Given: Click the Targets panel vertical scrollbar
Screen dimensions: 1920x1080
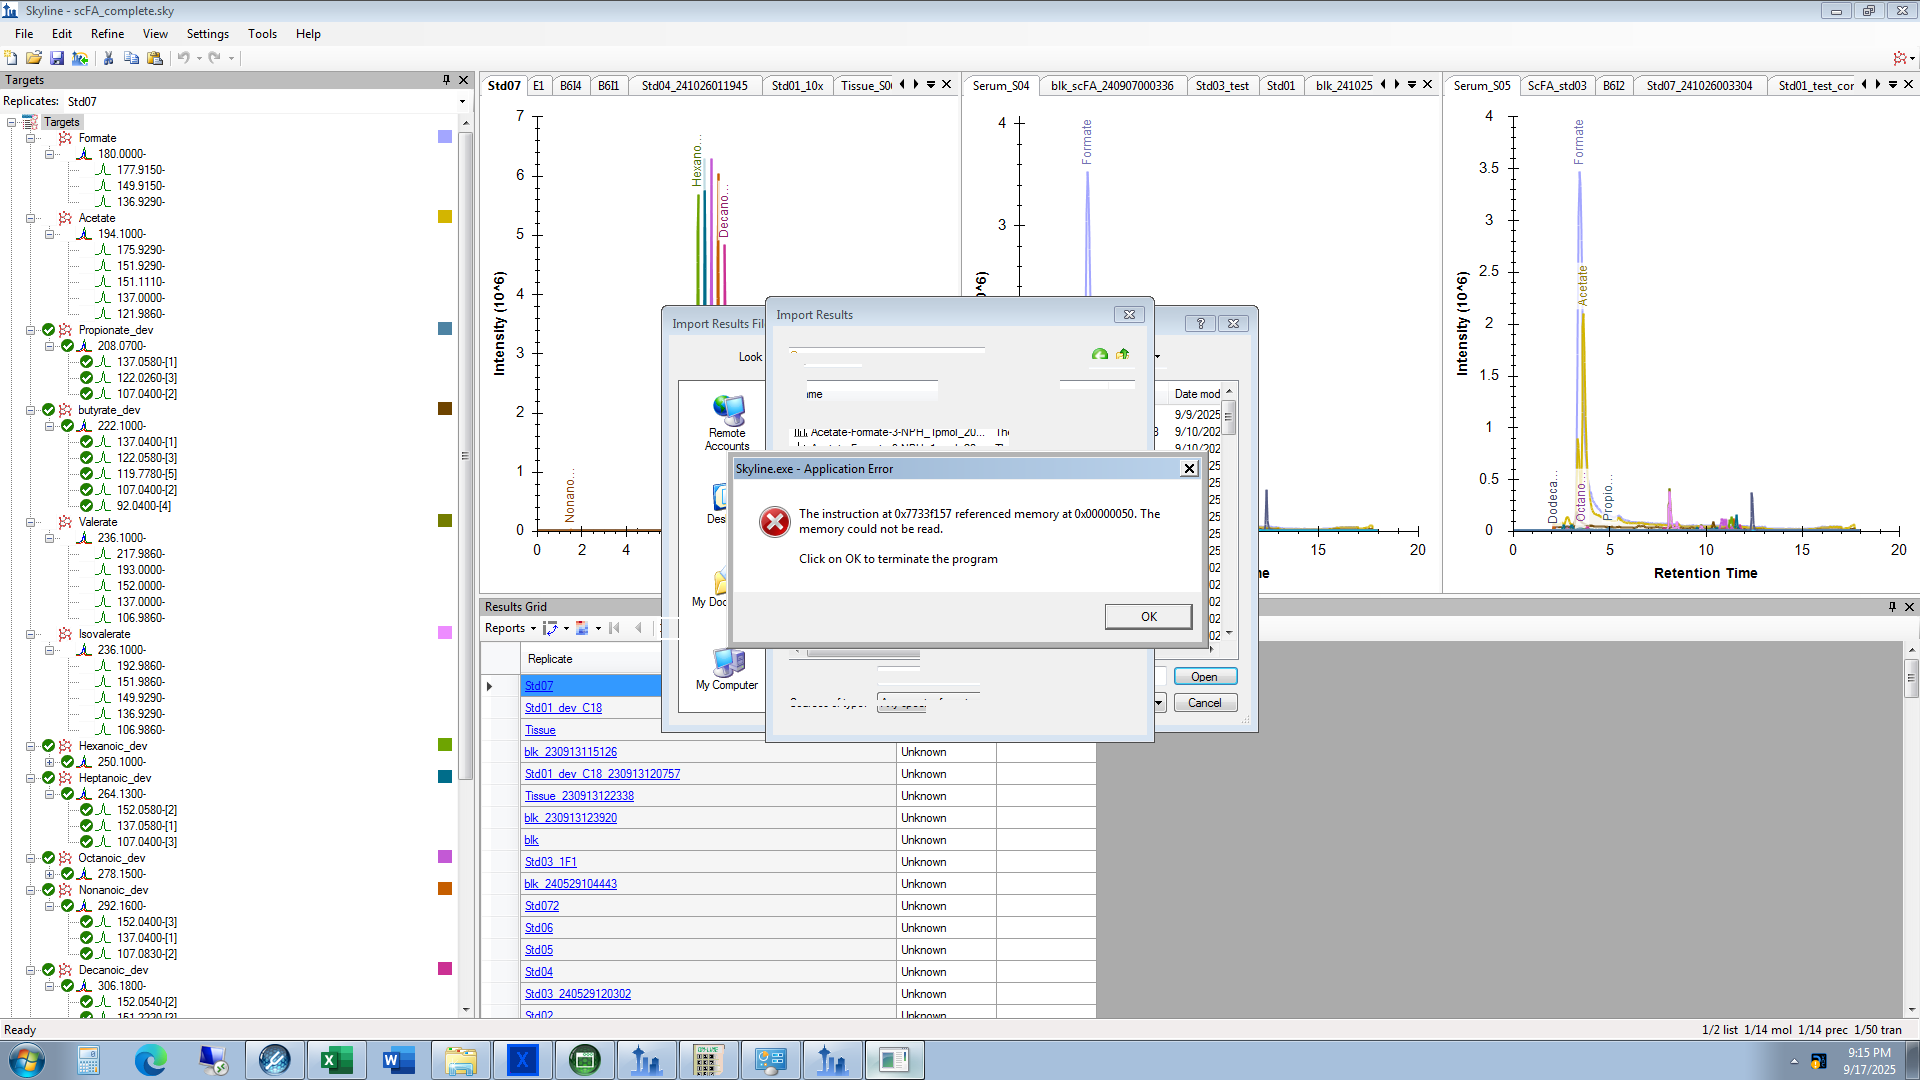Looking at the screenshot, I should 465,455.
